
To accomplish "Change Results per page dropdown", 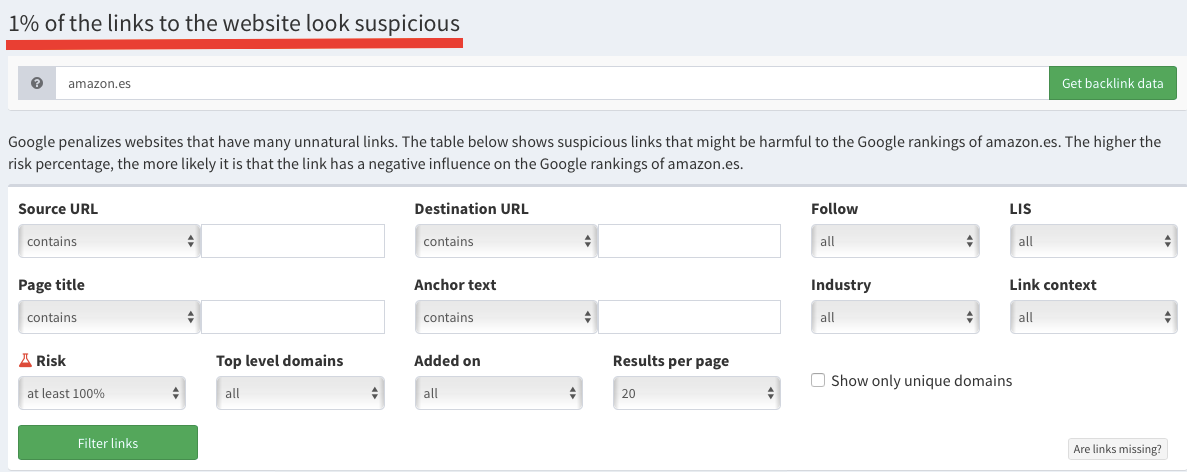I will tap(696, 393).
